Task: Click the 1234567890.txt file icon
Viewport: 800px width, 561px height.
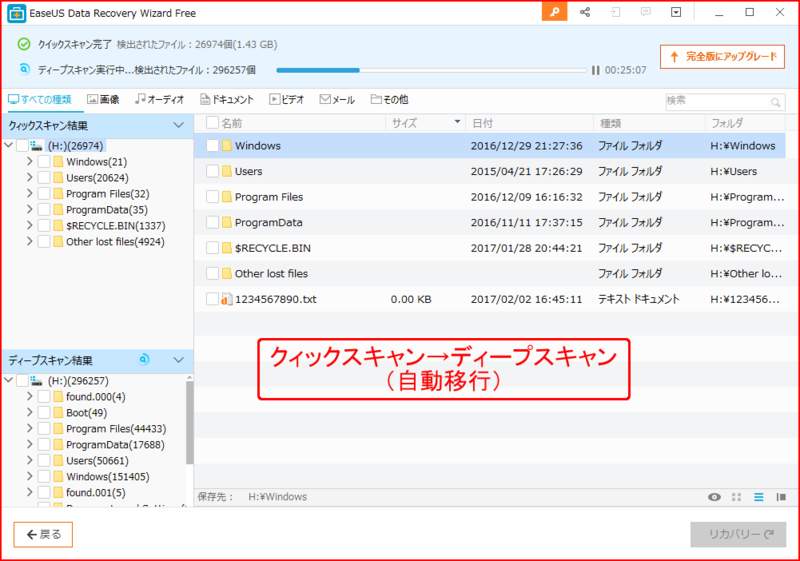Action: 227,299
